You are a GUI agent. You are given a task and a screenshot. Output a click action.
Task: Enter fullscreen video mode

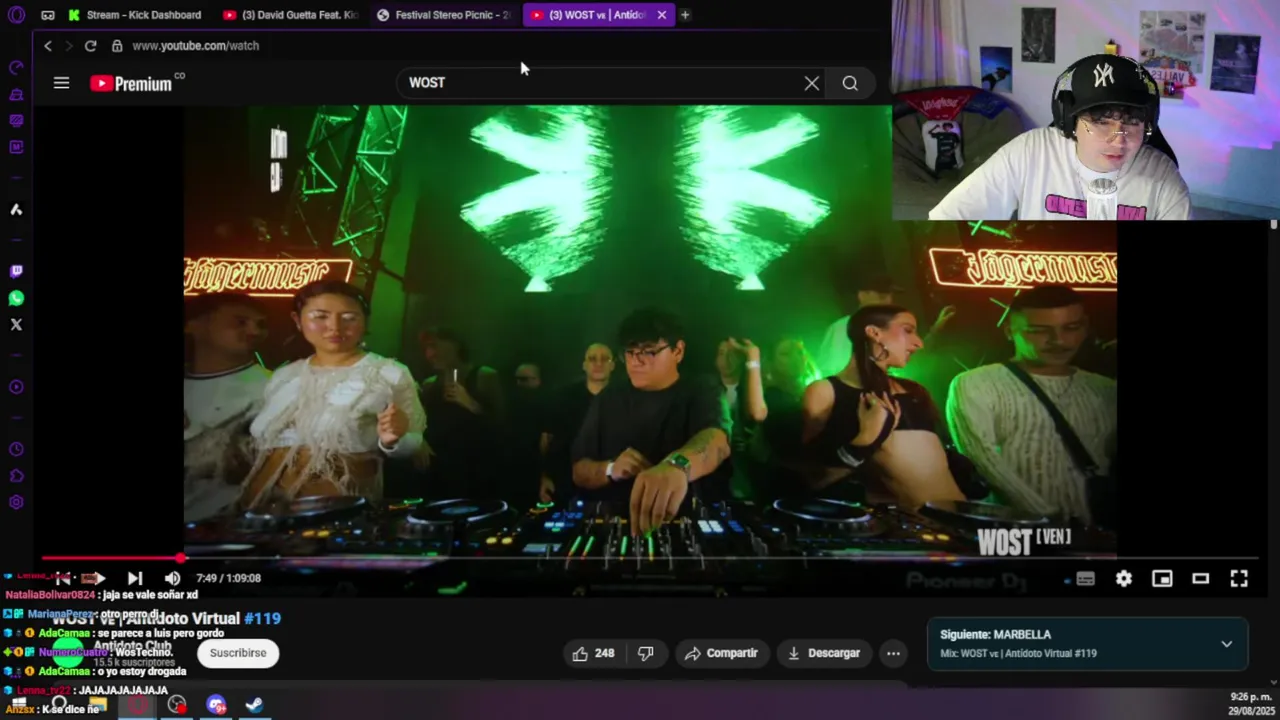1239,579
